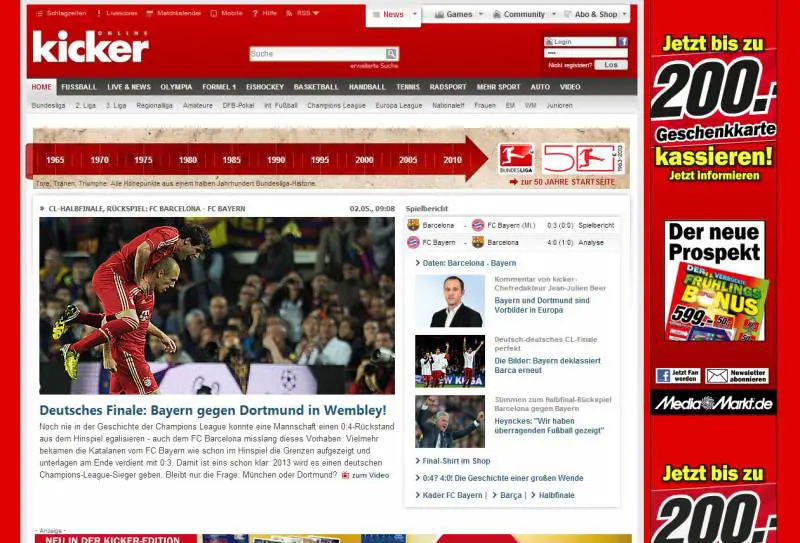Open headline Deutsches Finale: Bayern gegen Dortmund
Viewport: 800px width, 543px height.
[213, 410]
